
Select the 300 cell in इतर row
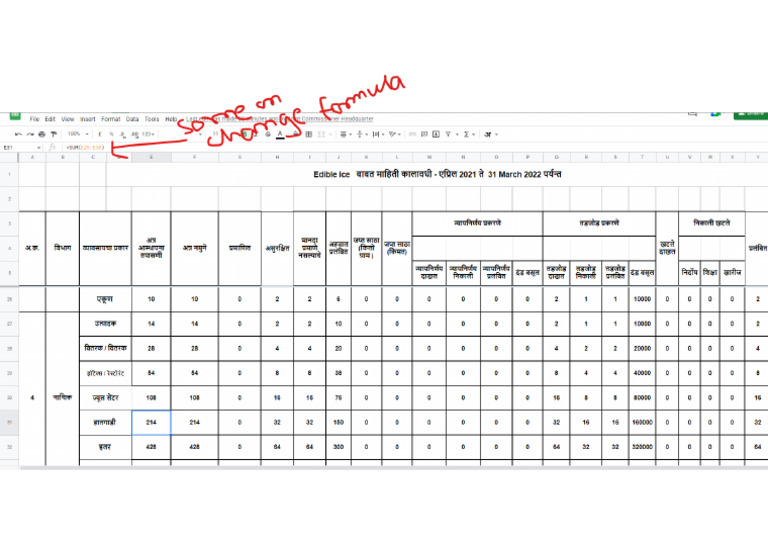338,447
